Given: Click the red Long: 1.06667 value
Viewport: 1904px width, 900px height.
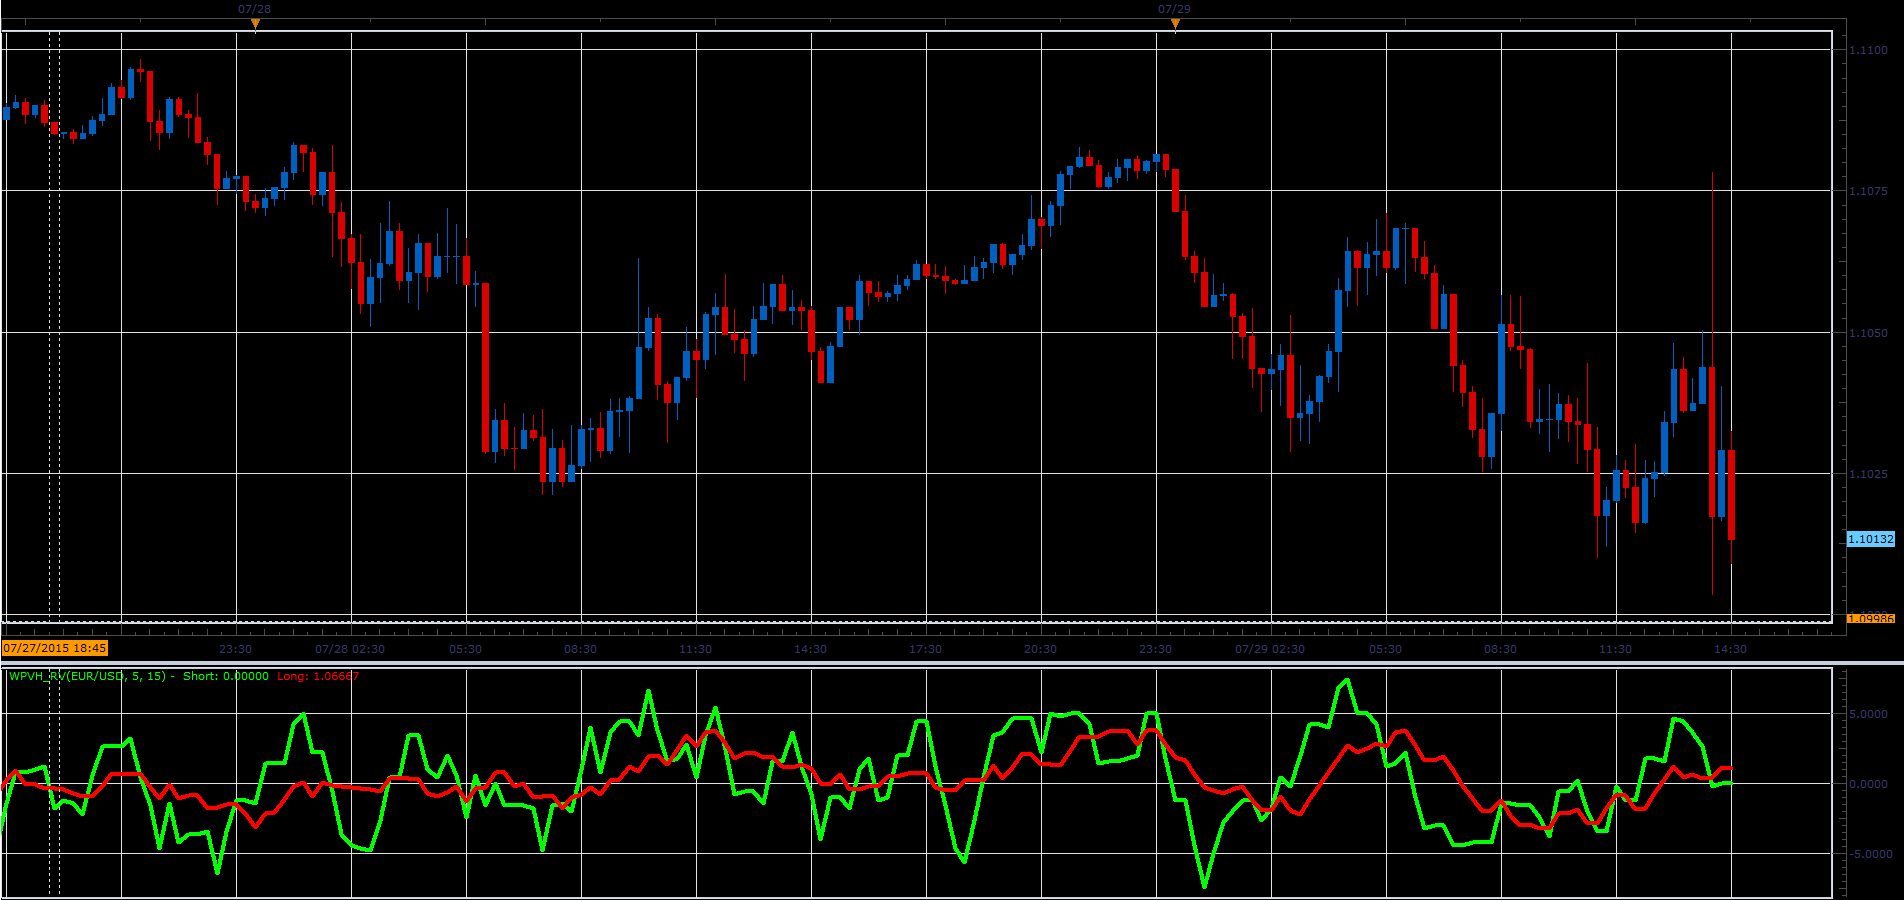Looking at the screenshot, I should tap(318, 676).
